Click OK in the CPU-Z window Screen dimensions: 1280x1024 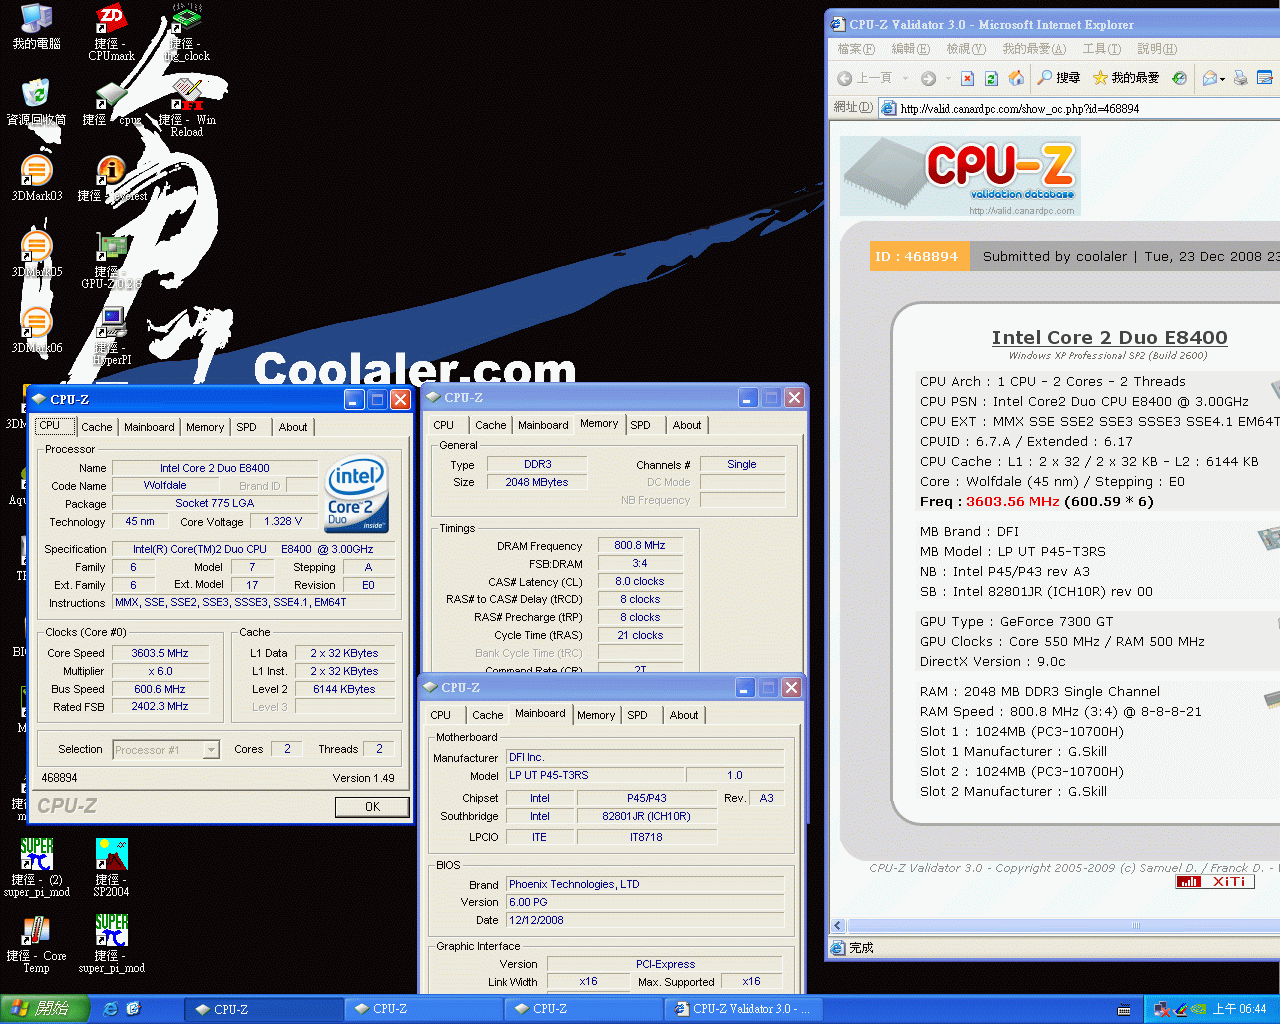372,806
